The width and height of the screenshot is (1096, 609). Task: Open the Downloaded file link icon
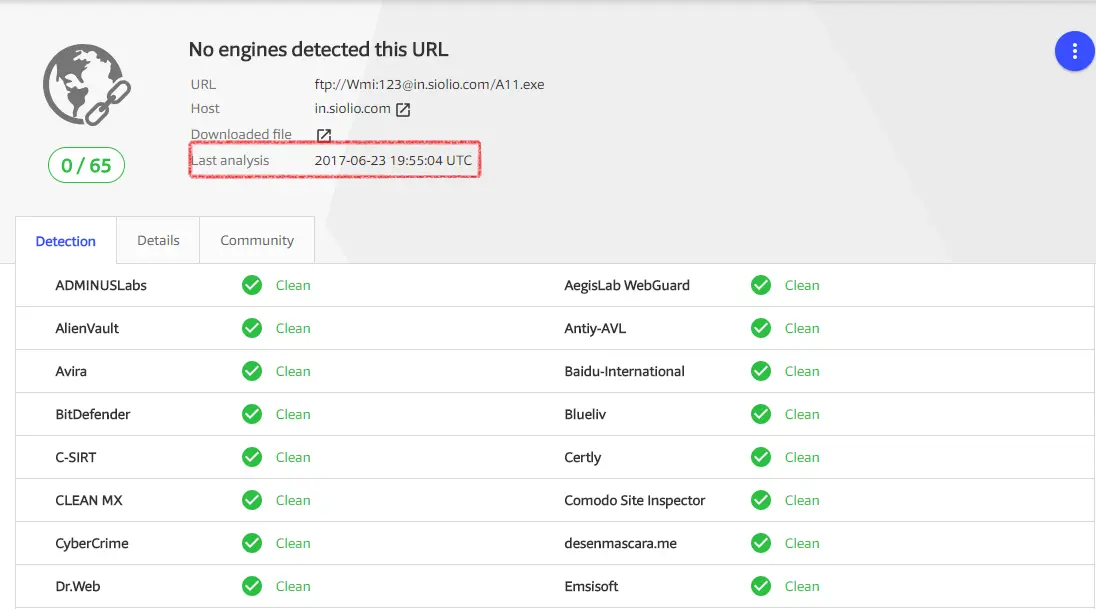pos(324,135)
